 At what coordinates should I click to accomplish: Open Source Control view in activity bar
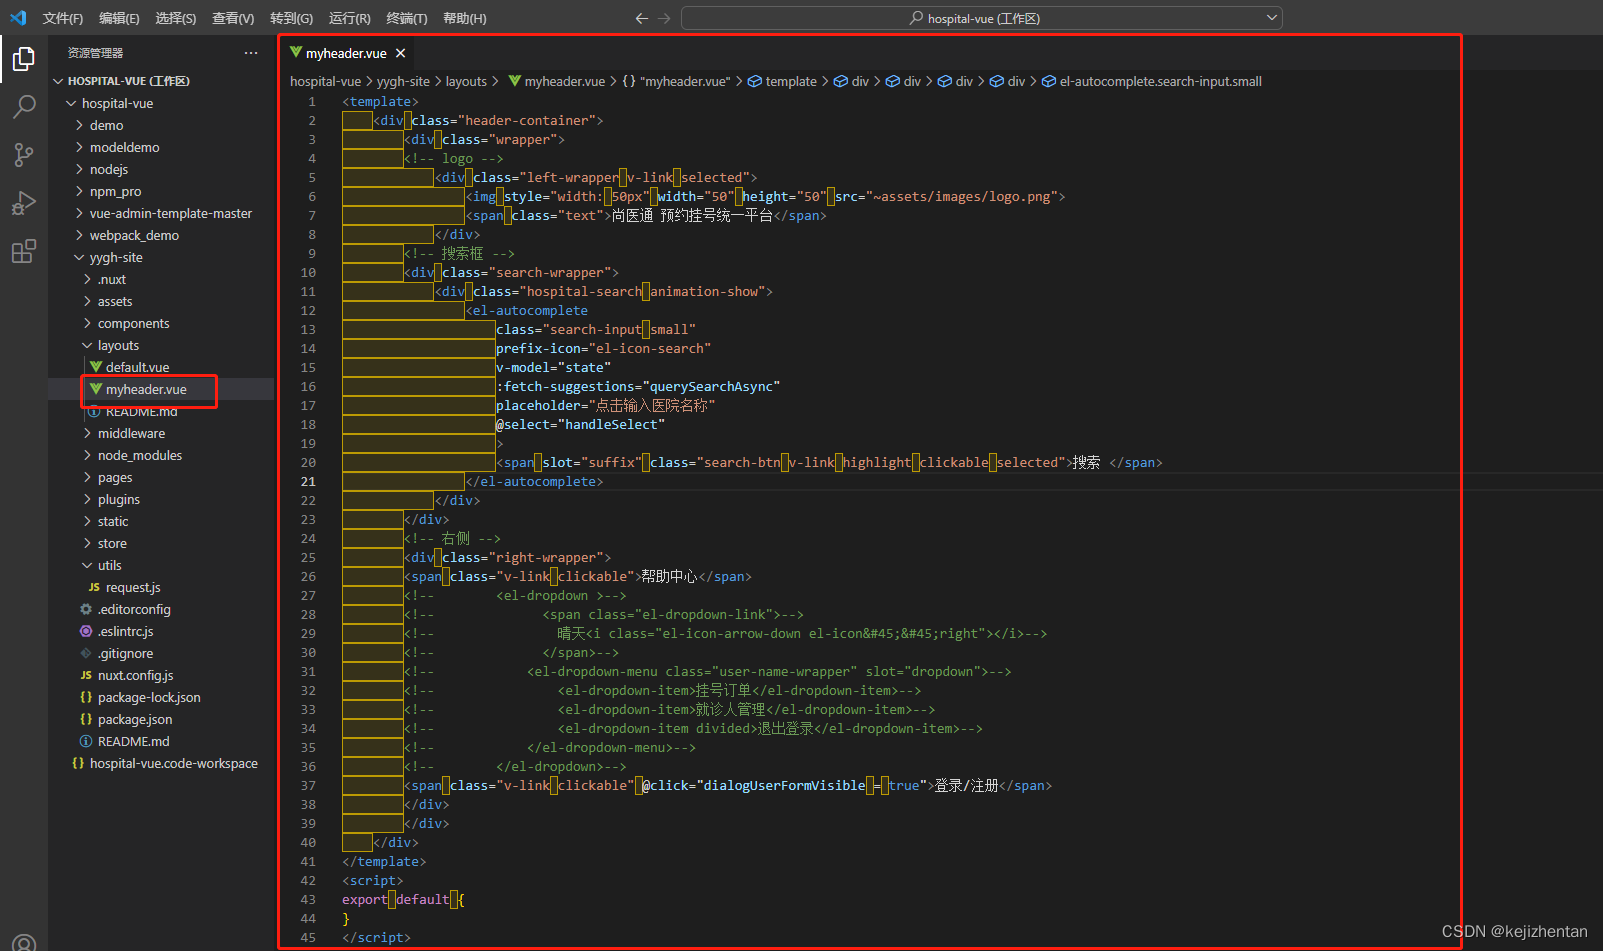tap(24, 155)
